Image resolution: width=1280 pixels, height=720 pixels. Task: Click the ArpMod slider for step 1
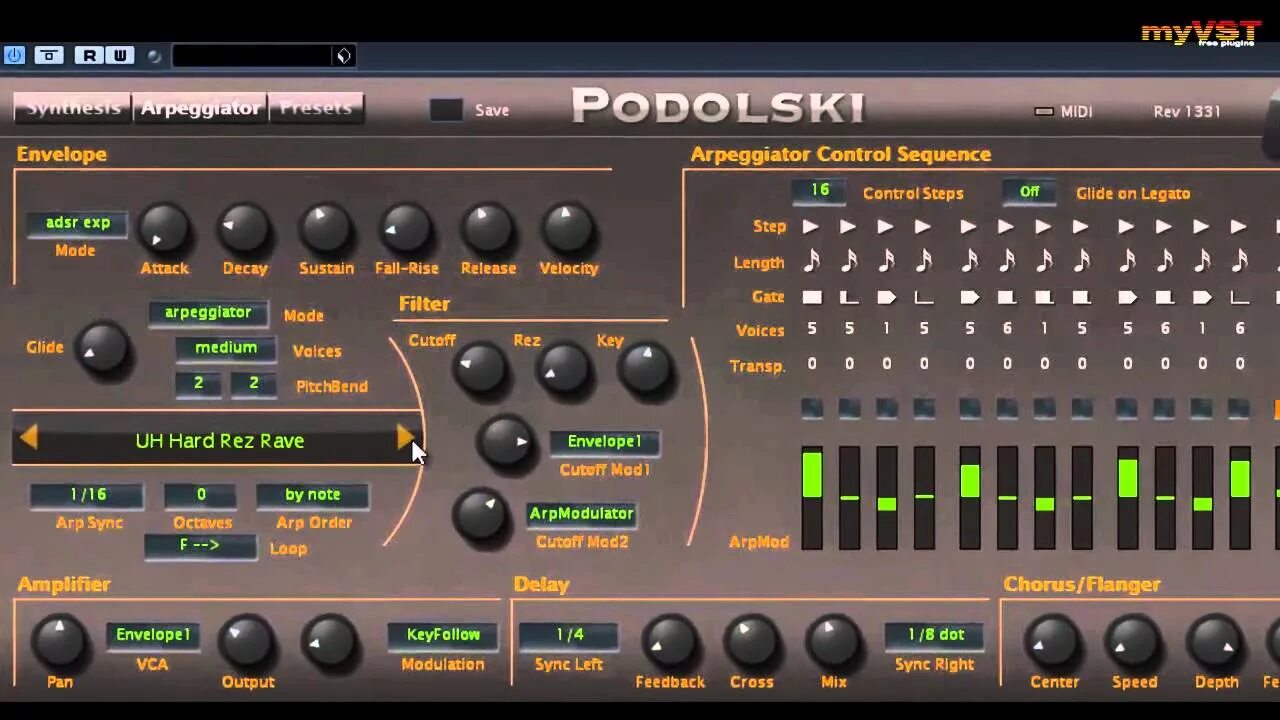coord(812,498)
